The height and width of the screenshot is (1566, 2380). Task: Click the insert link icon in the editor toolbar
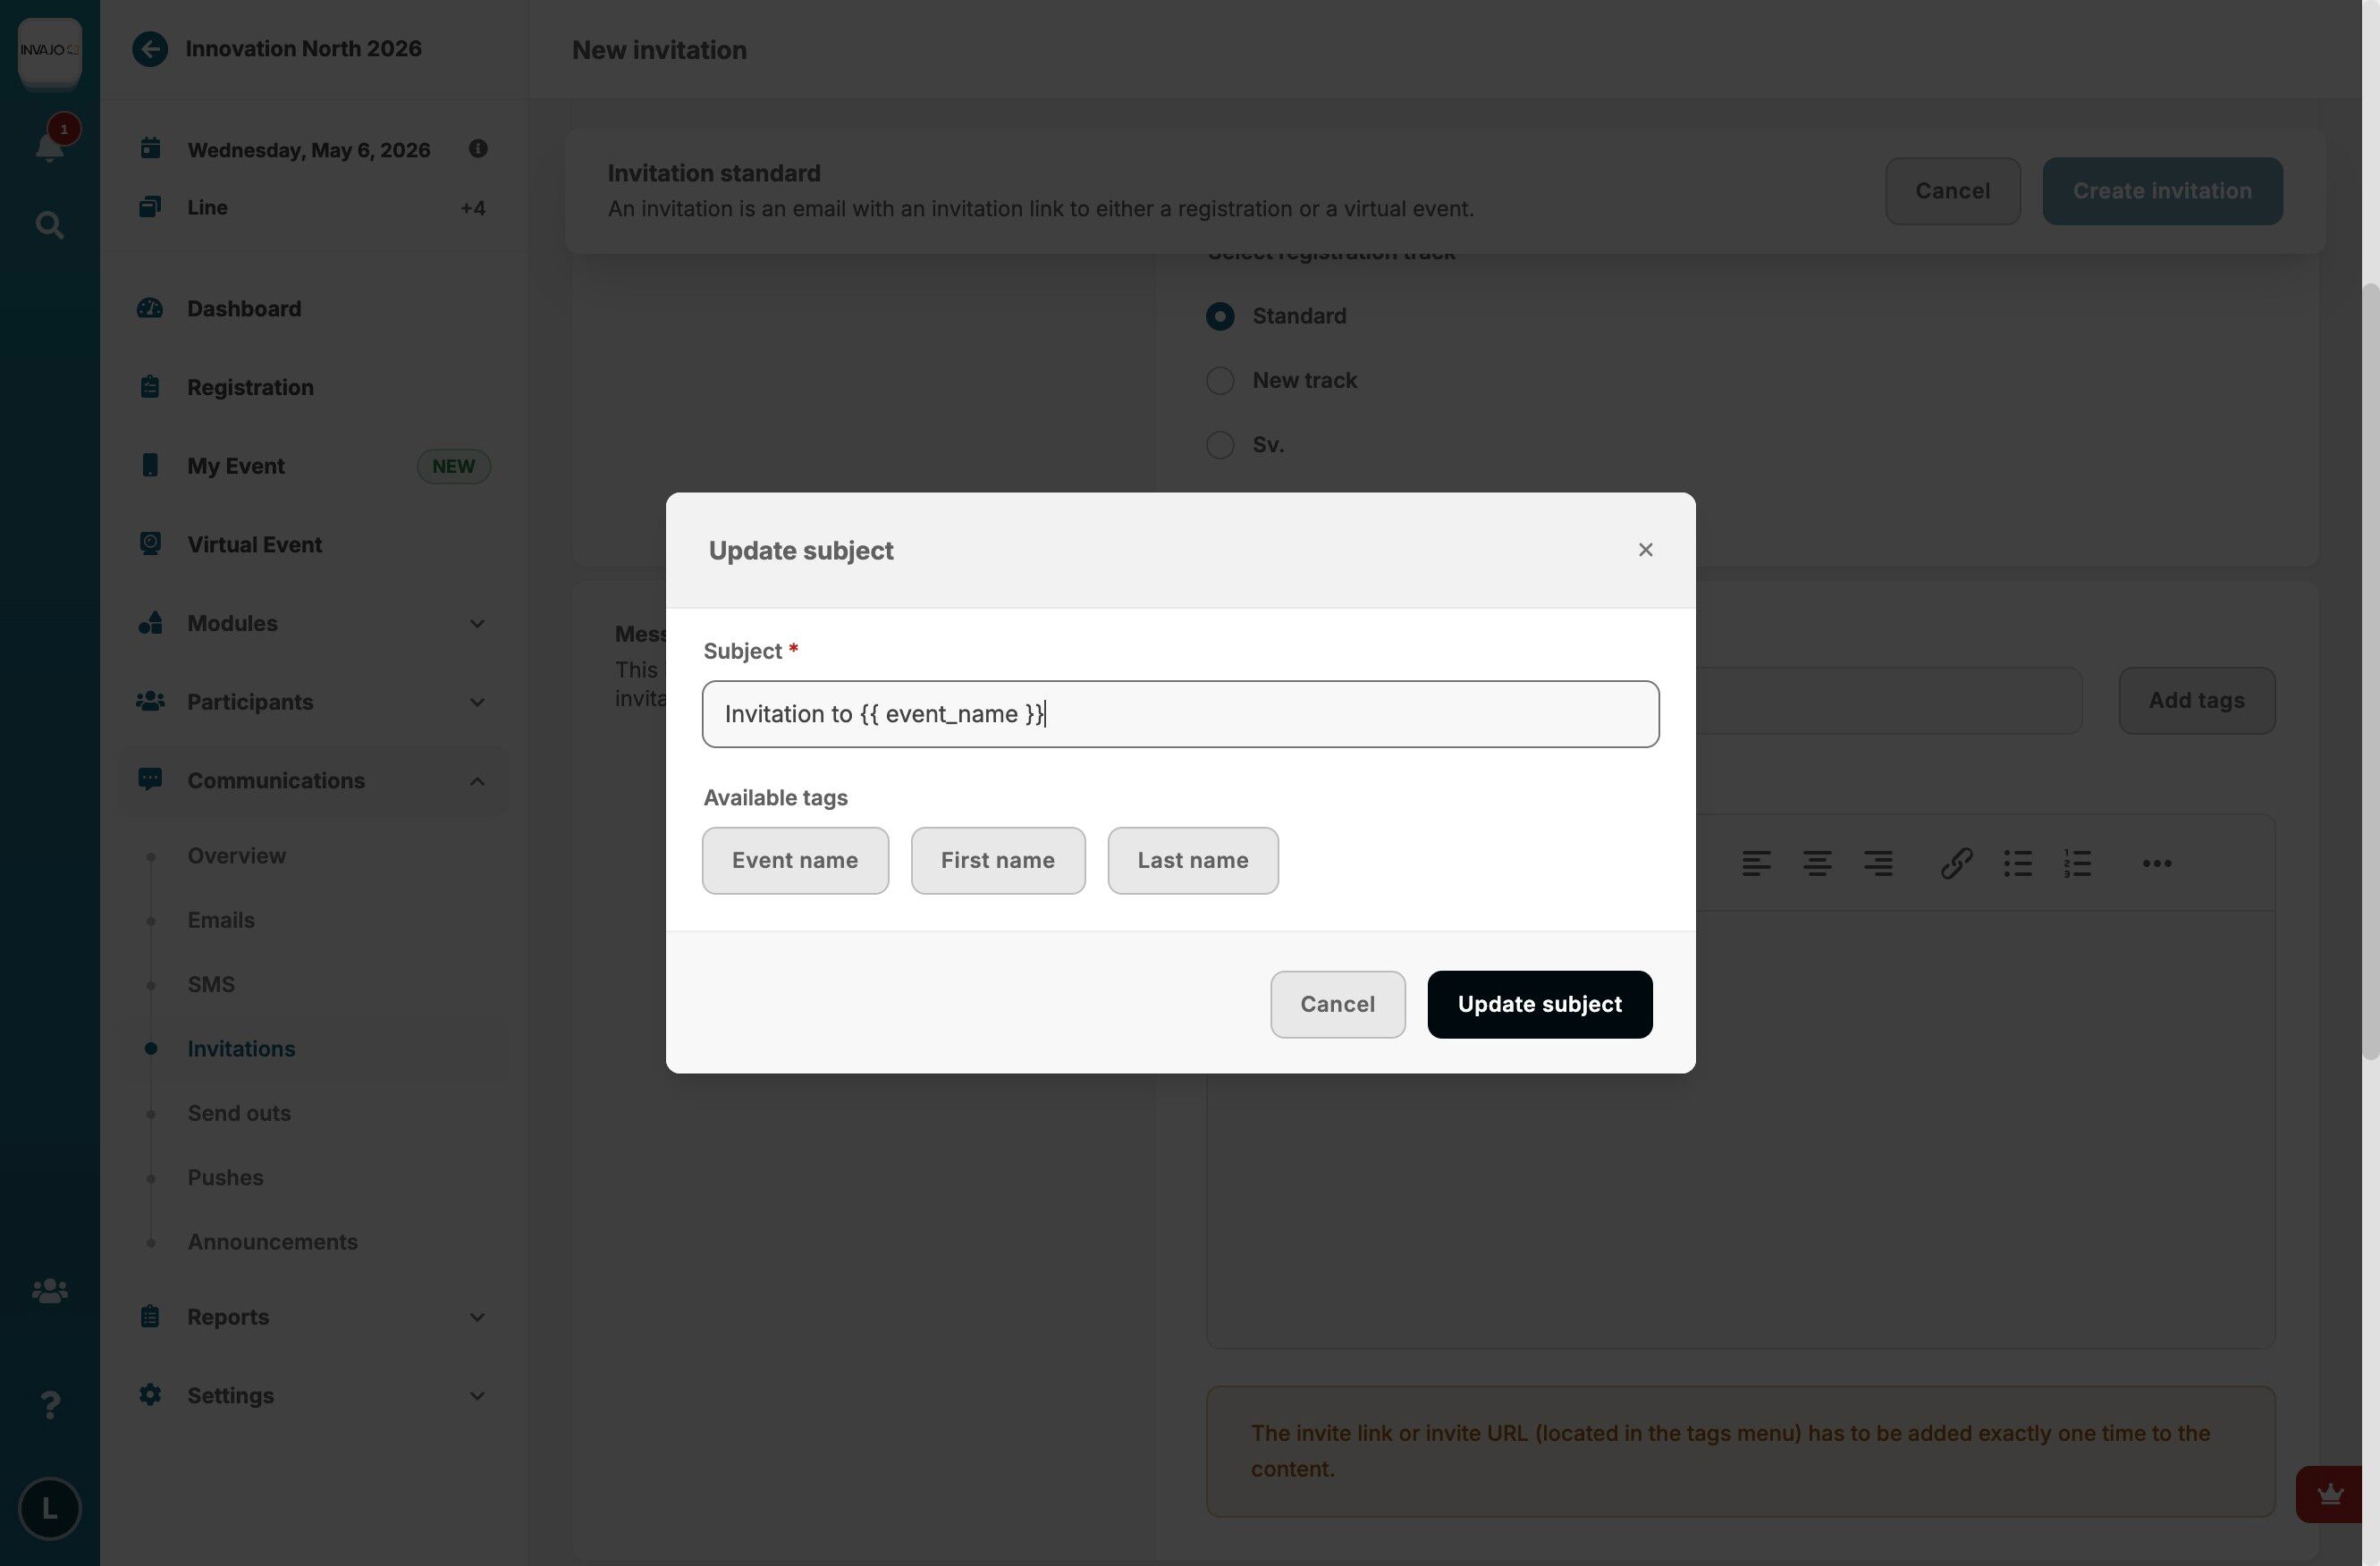1956,863
